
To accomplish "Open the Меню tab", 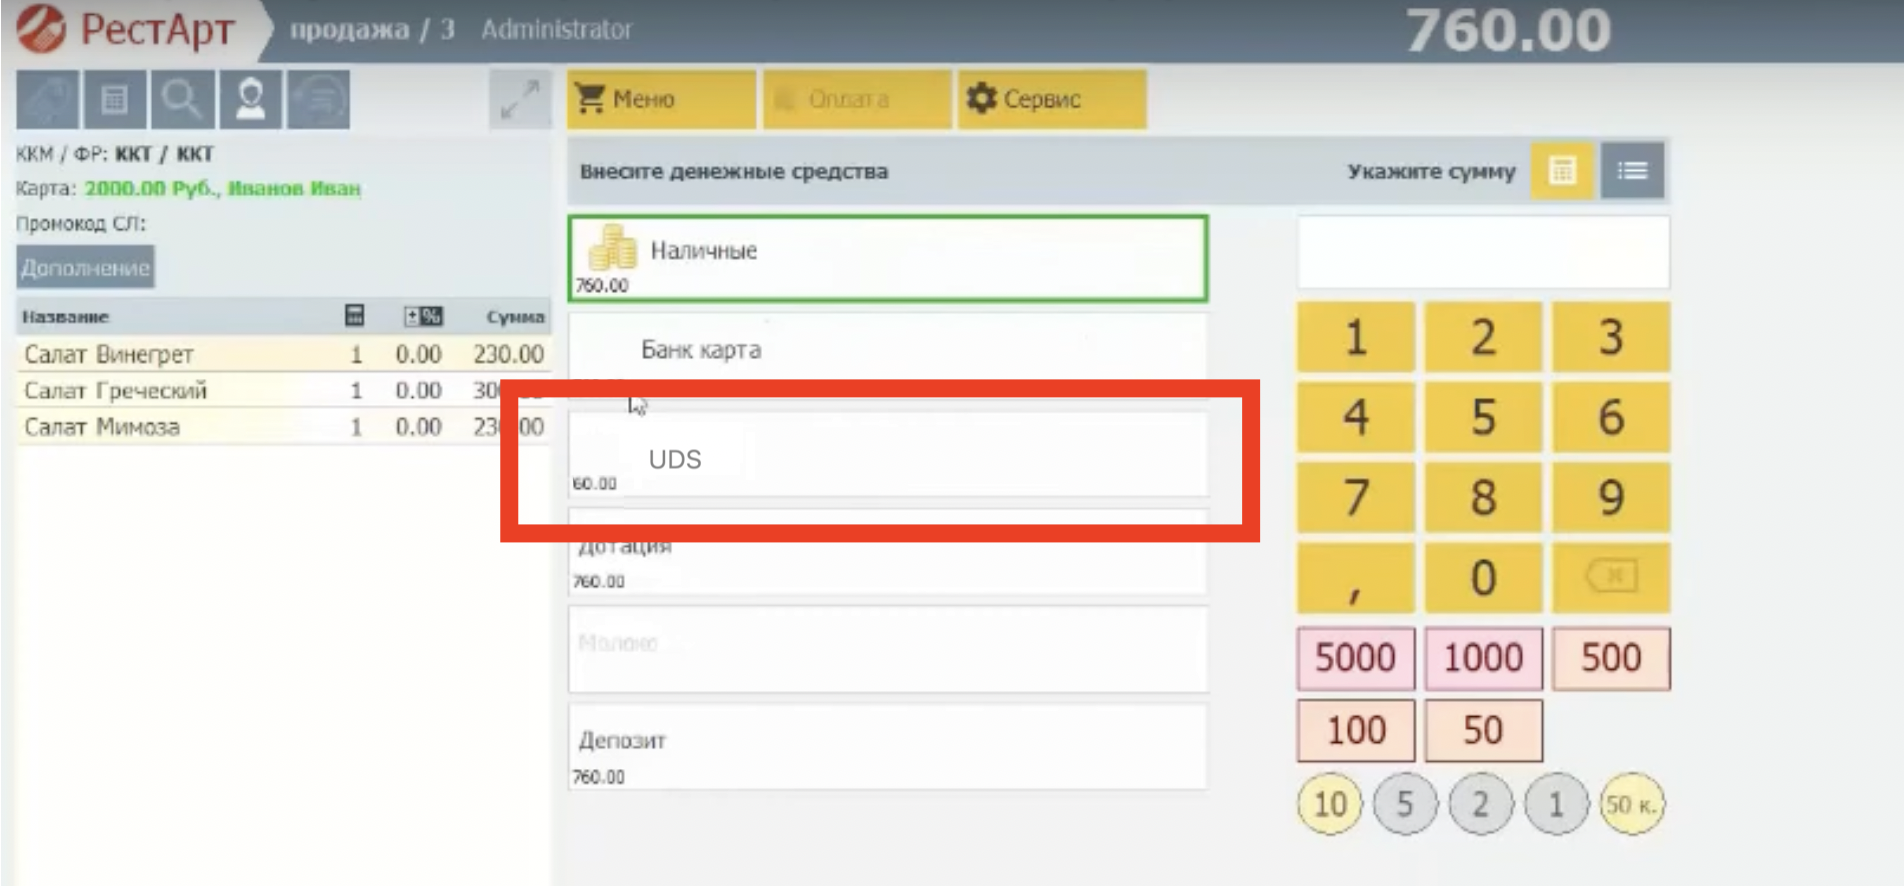I will 661,99.
